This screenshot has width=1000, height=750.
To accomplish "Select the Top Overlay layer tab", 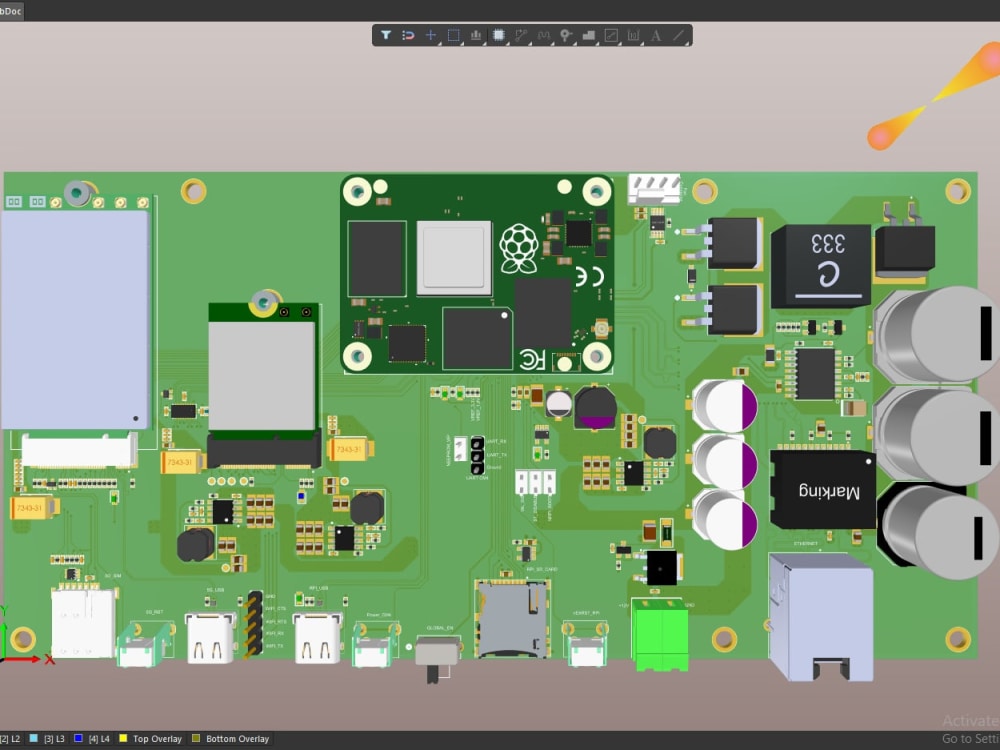I will pos(151,739).
